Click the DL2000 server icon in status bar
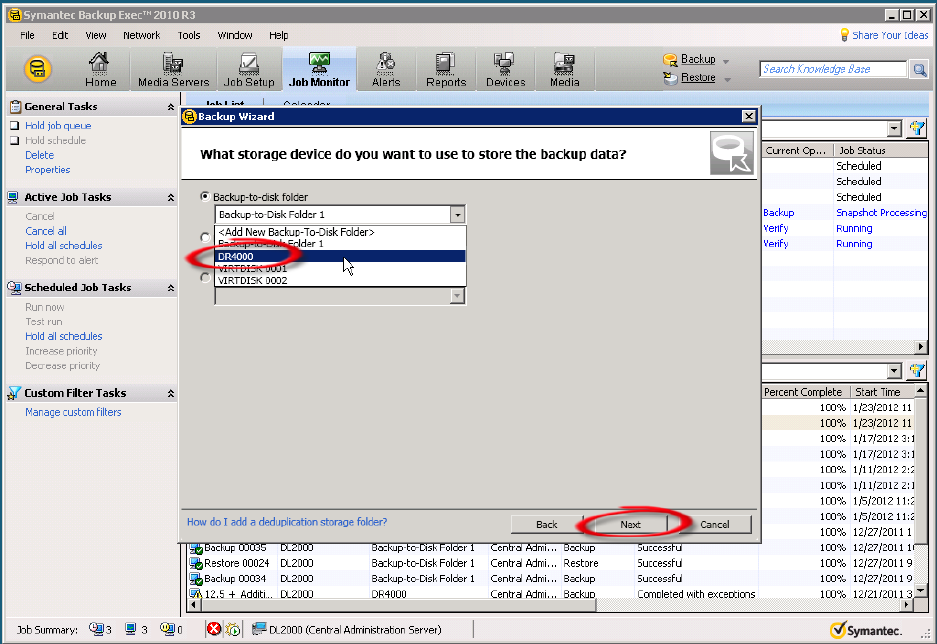Image resolution: width=937 pixels, height=644 pixels. point(259,629)
